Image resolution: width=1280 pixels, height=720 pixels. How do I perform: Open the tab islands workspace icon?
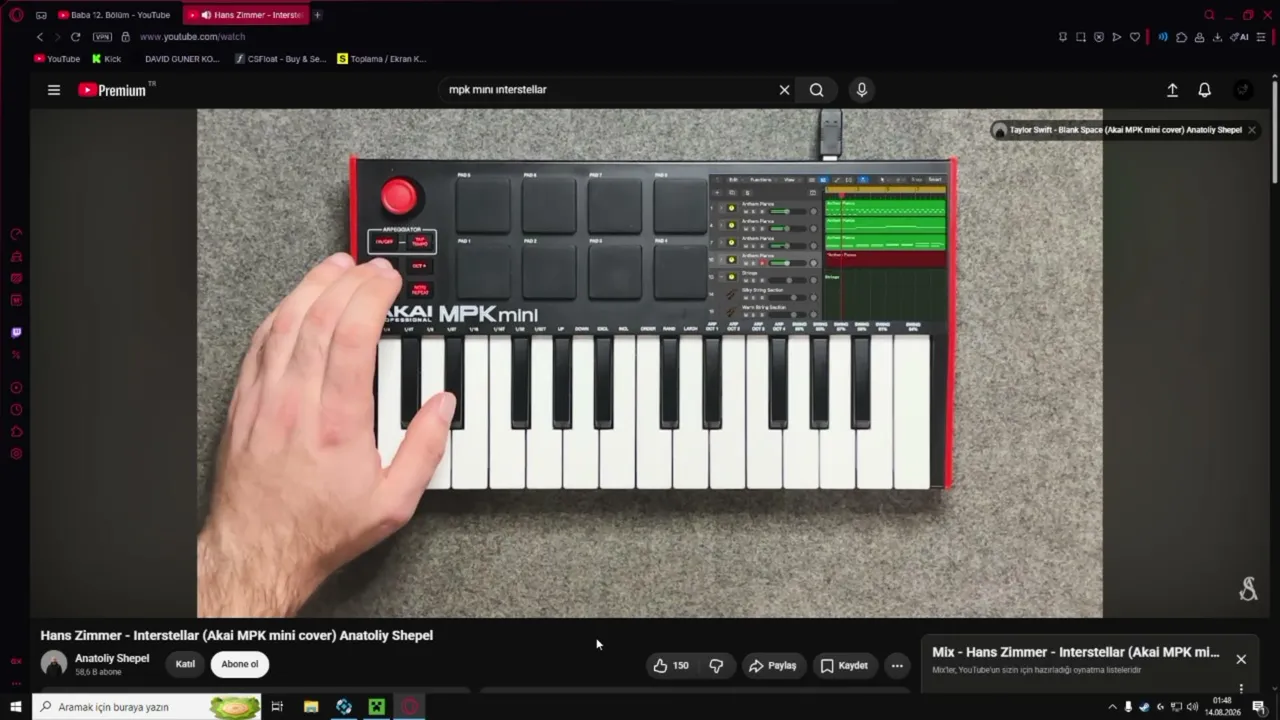point(41,15)
